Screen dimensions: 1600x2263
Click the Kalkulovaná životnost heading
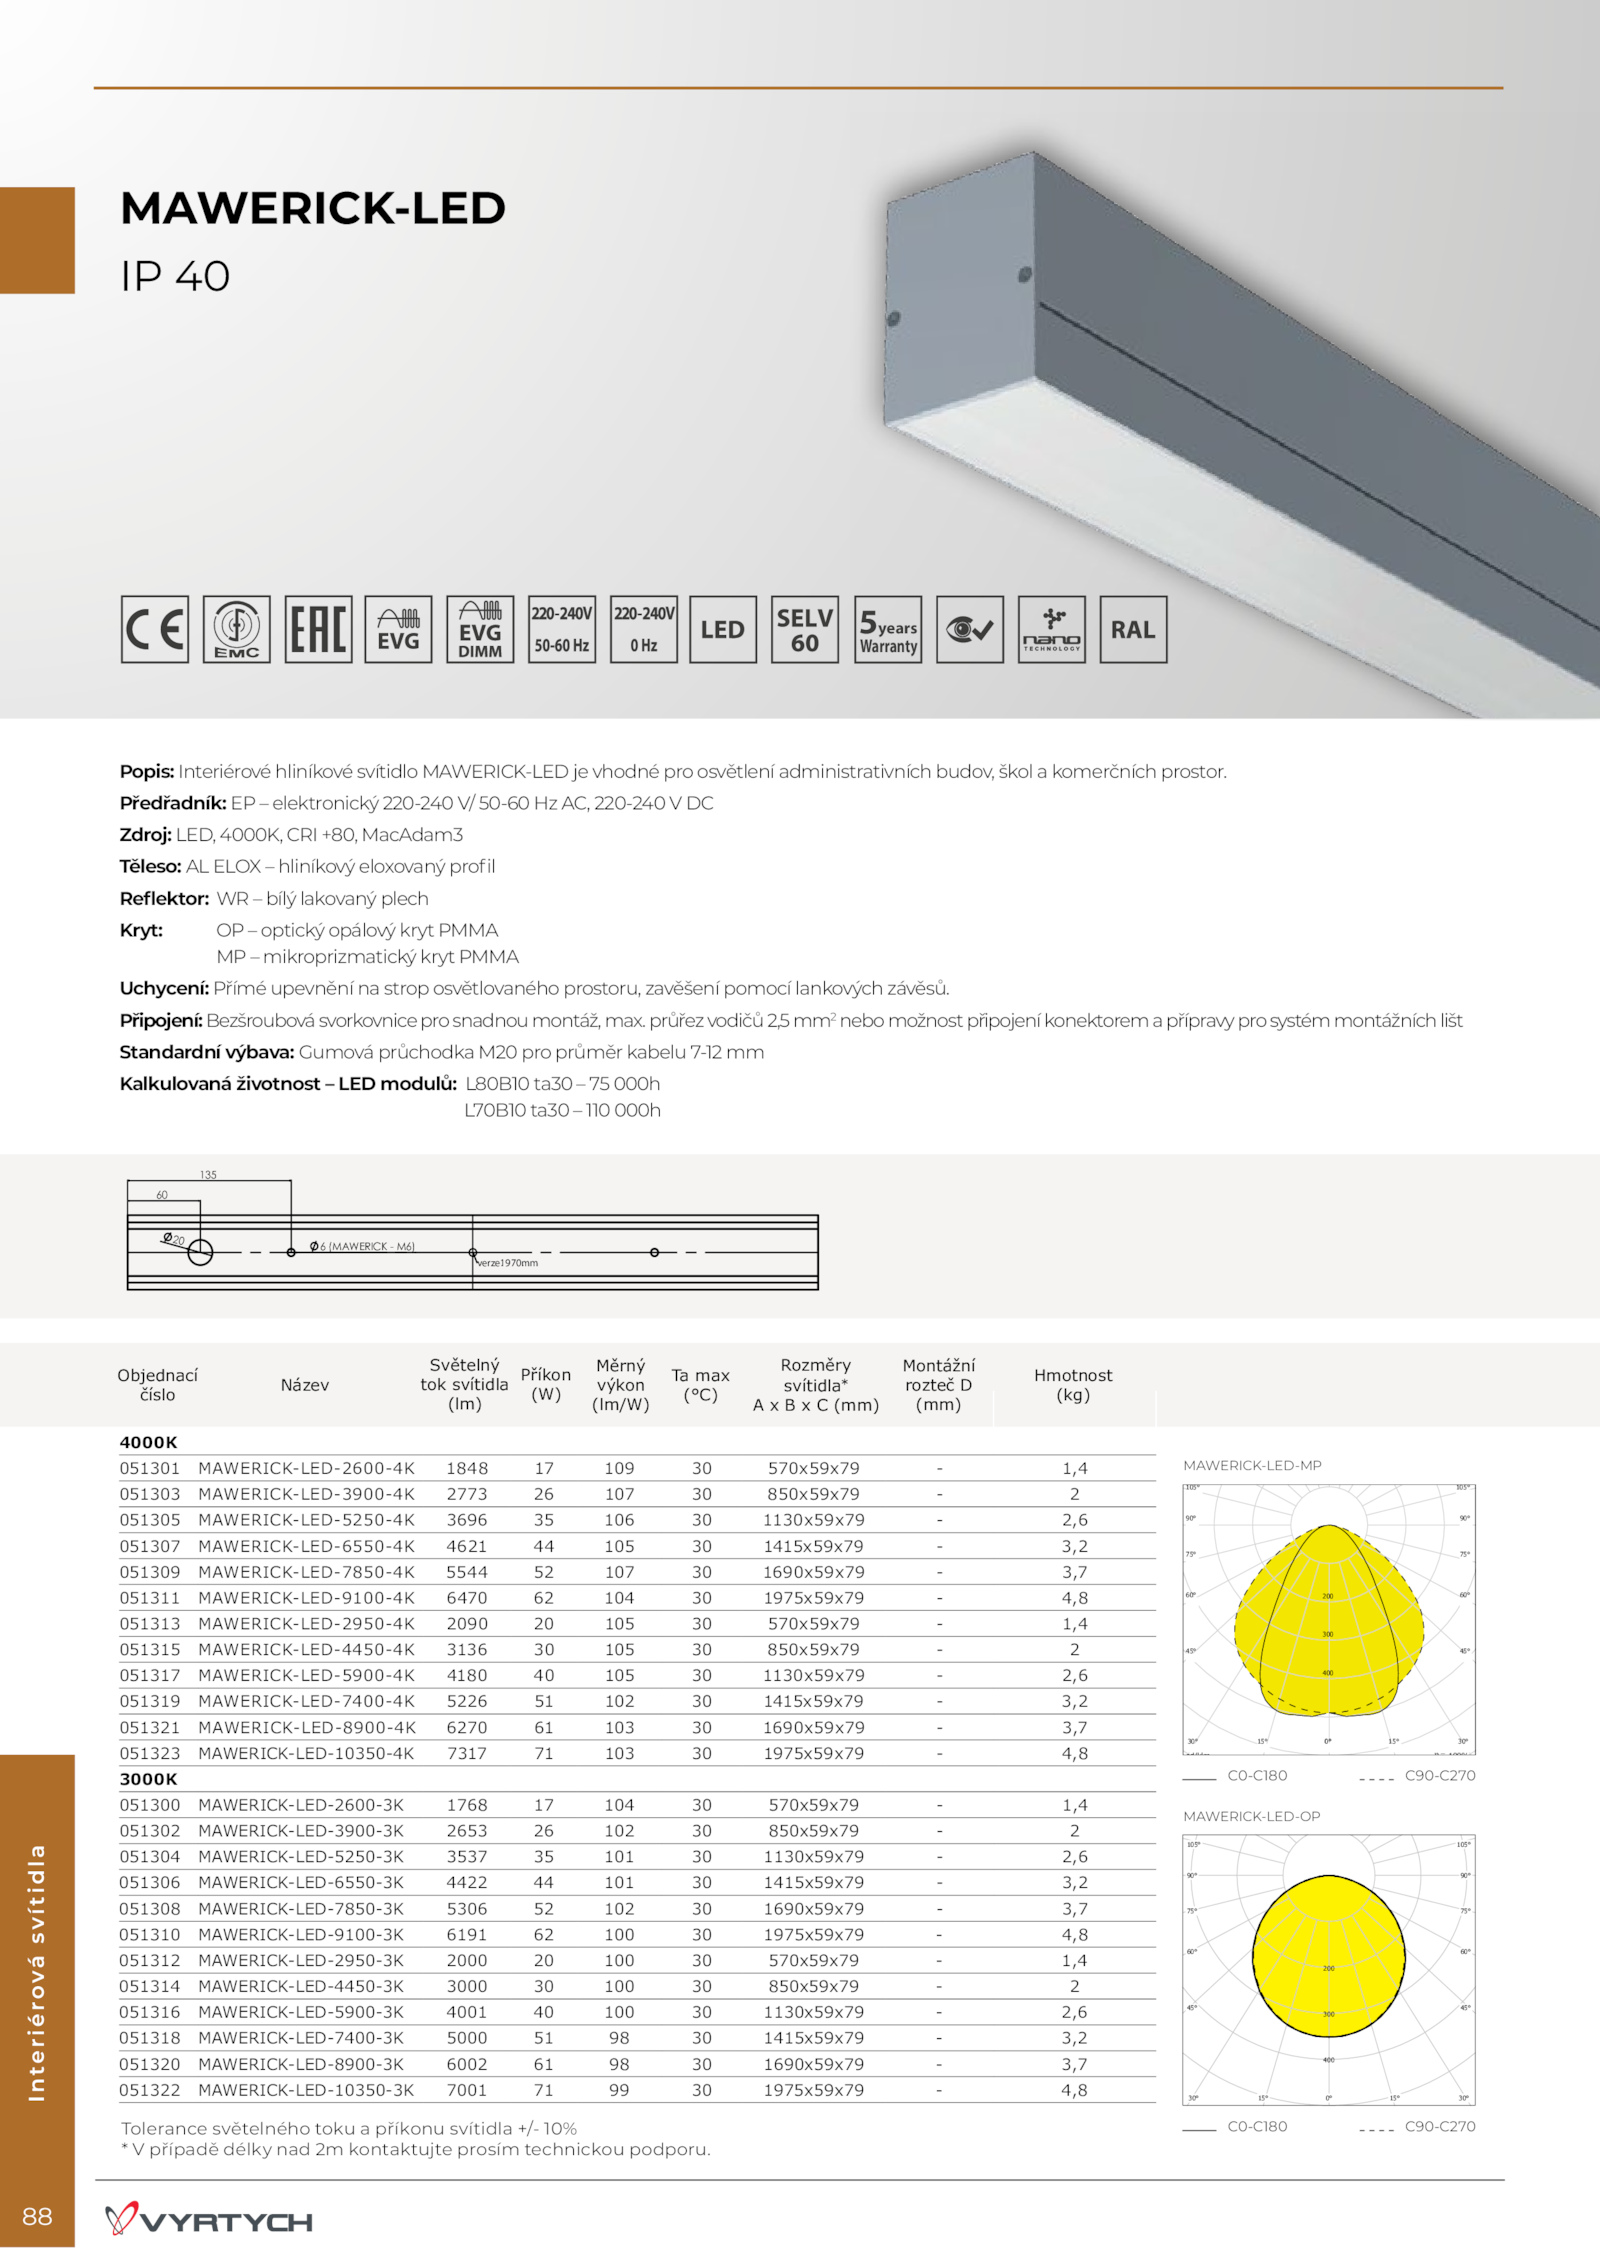[x=288, y=1084]
